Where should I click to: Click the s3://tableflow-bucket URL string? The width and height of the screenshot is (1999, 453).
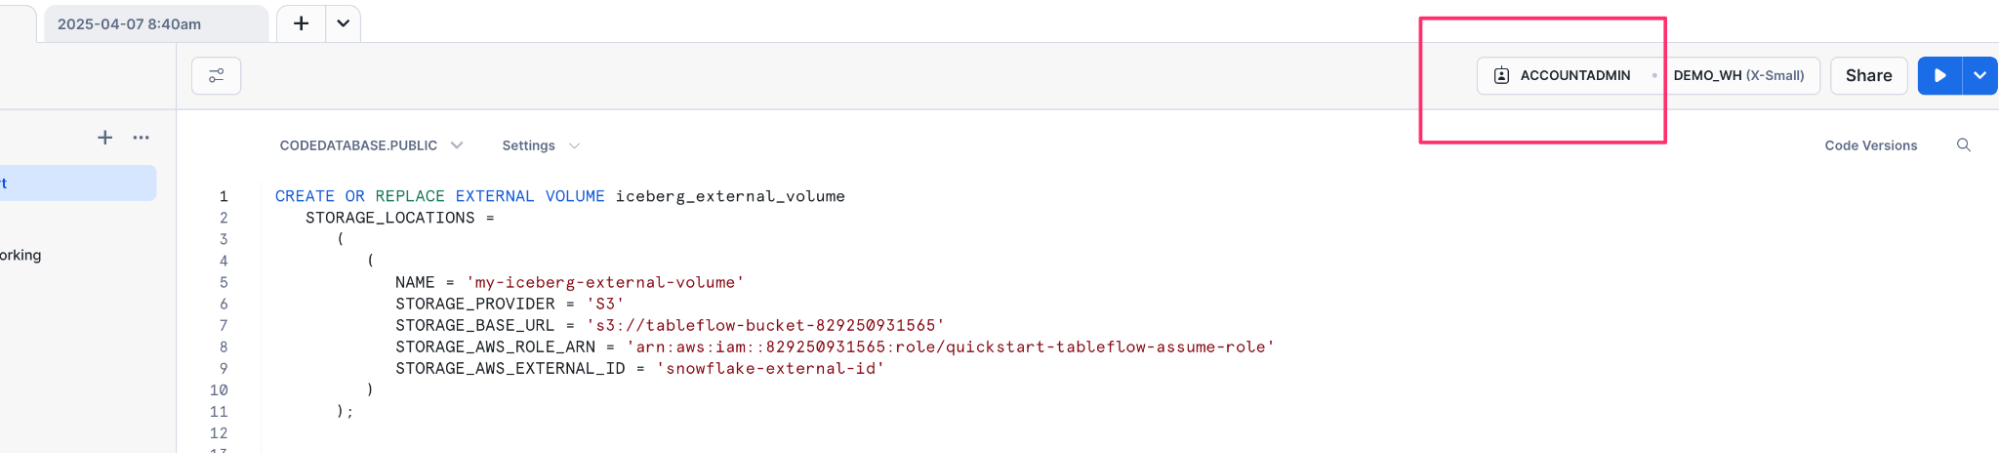click(765, 326)
